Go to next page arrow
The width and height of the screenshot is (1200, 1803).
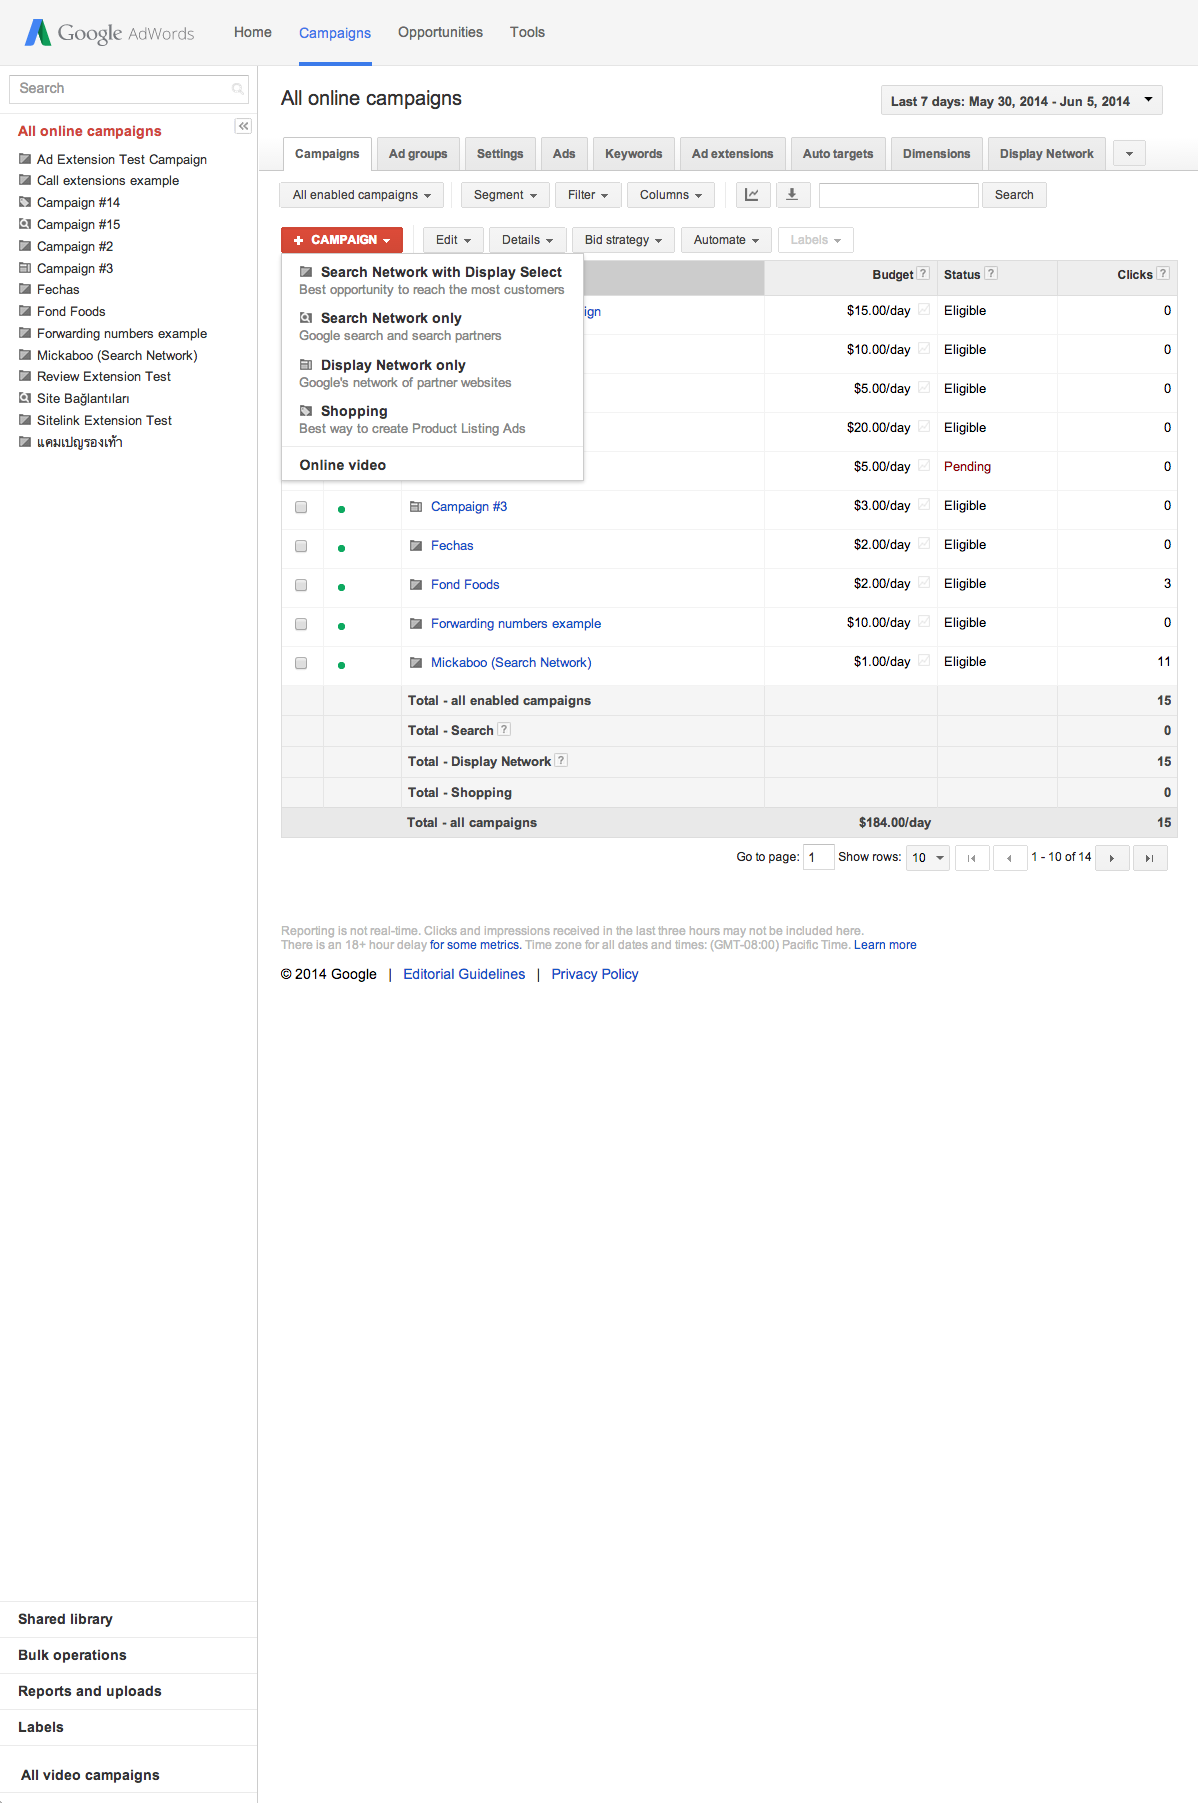(1112, 858)
